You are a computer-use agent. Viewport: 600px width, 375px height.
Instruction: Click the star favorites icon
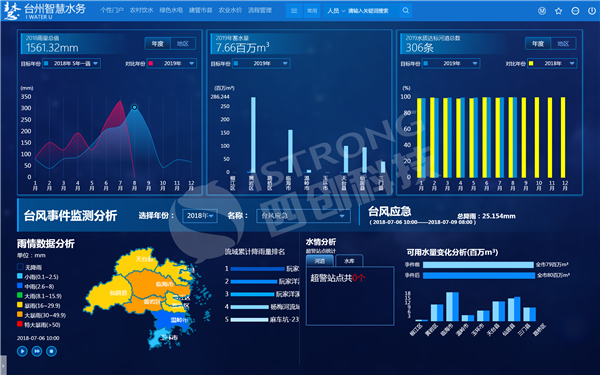pyautogui.click(x=559, y=11)
